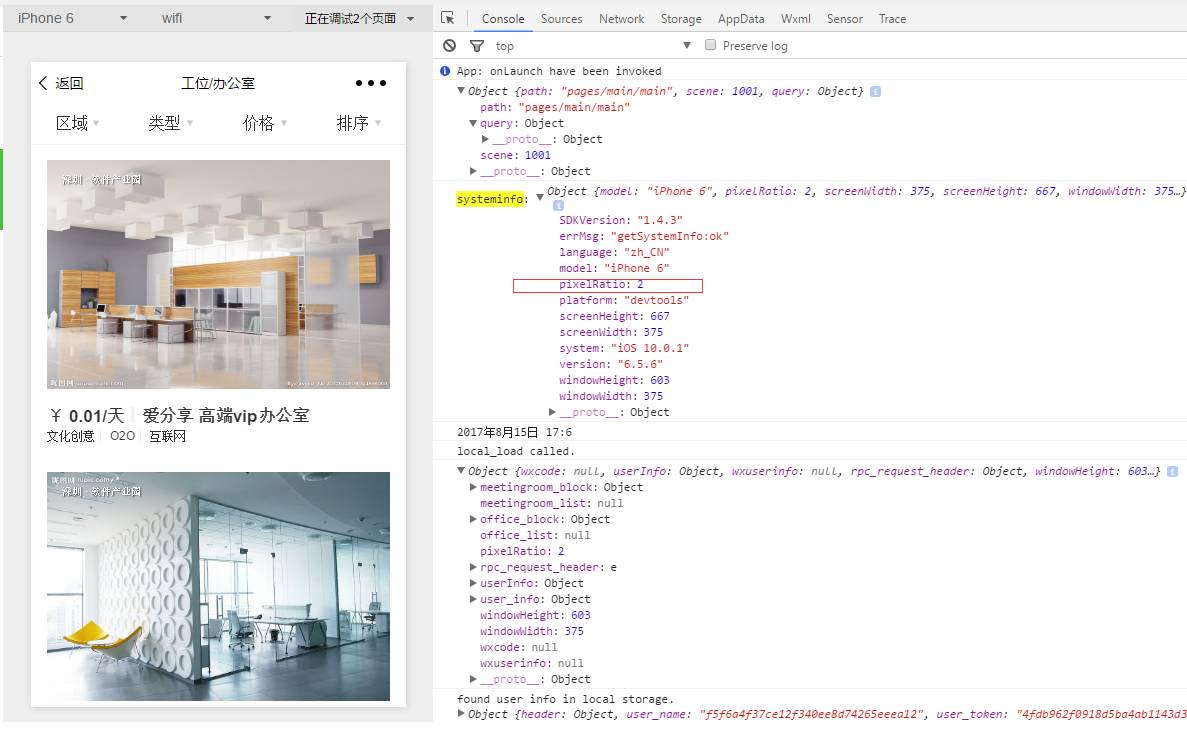
Task: Collapse the systeminfo Object
Action: (x=540, y=197)
